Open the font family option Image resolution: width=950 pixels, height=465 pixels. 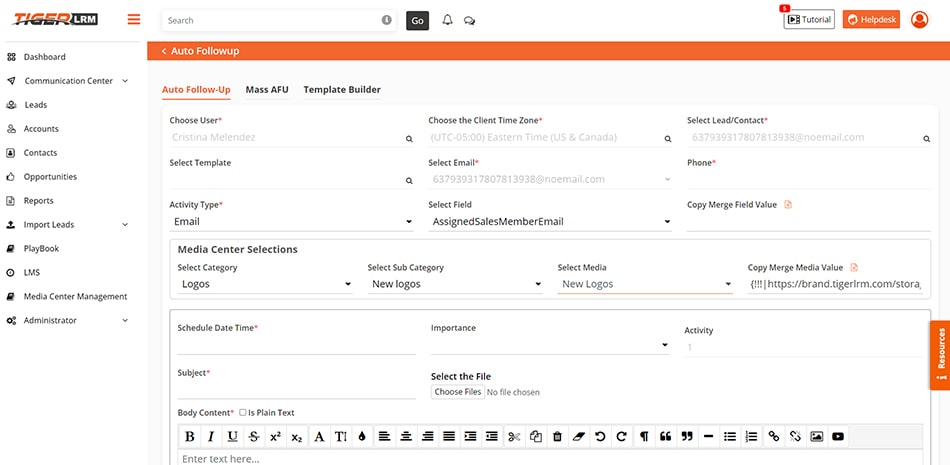(x=319, y=436)
